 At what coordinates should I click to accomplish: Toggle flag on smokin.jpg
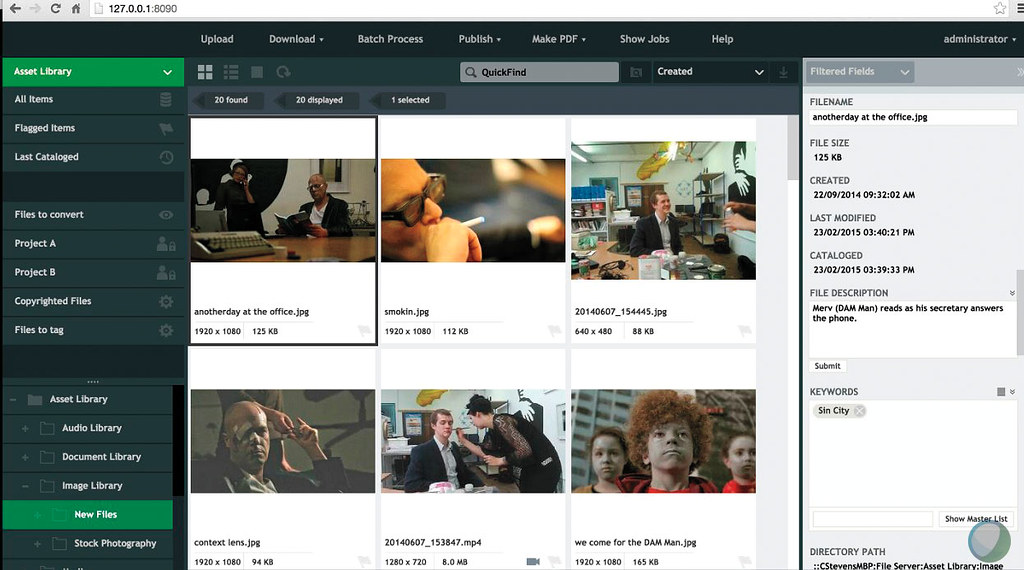pos(553,331)
